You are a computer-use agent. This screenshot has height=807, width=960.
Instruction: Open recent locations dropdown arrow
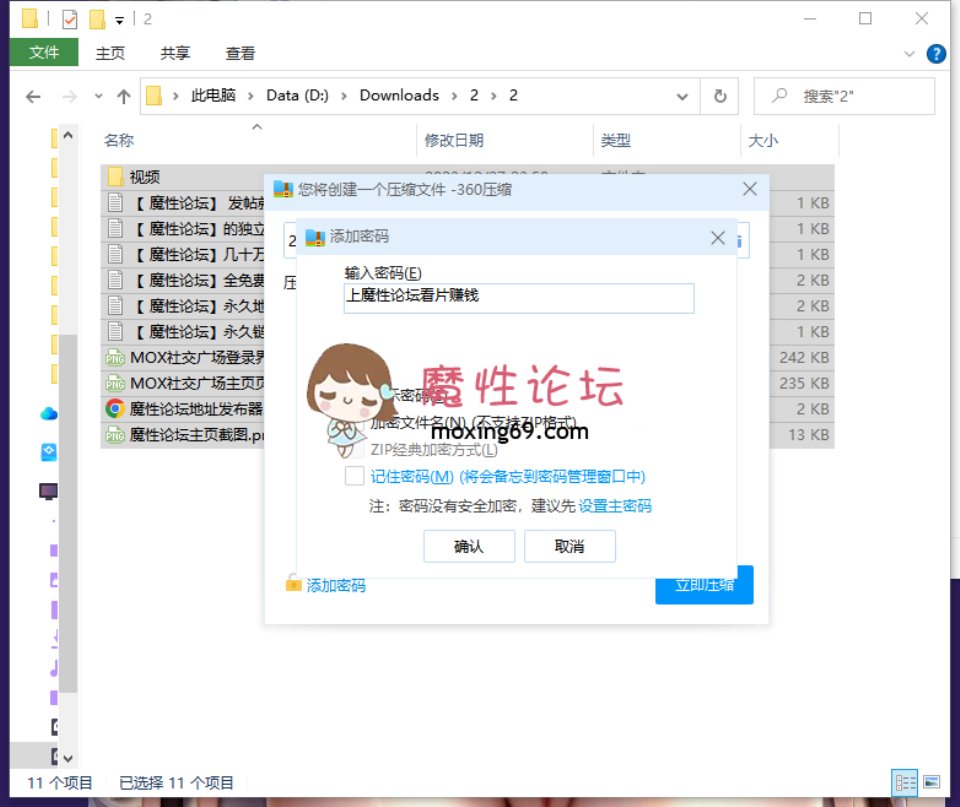pos(98,96)
